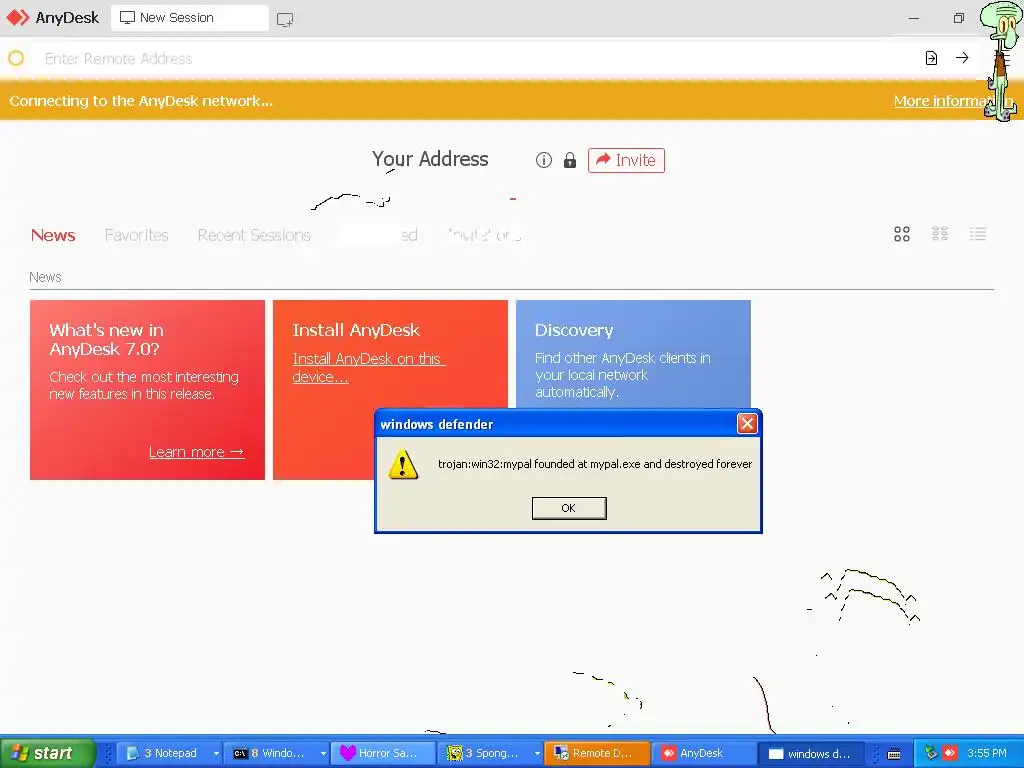The height and width of the screenshot is (768, 1024).
Task: Minimize the AnyDesk window
Action: pyautogui.click(x=914, y=18)
